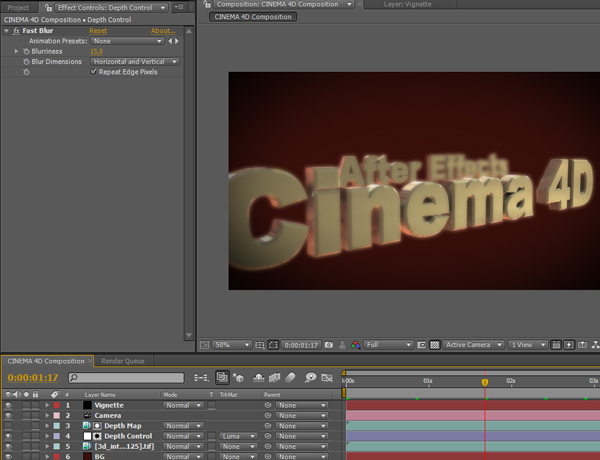Open Depth Map blending mode dropdown
Image resolution: width=600 pixels, height=460 pixels.
click(183, 426)
